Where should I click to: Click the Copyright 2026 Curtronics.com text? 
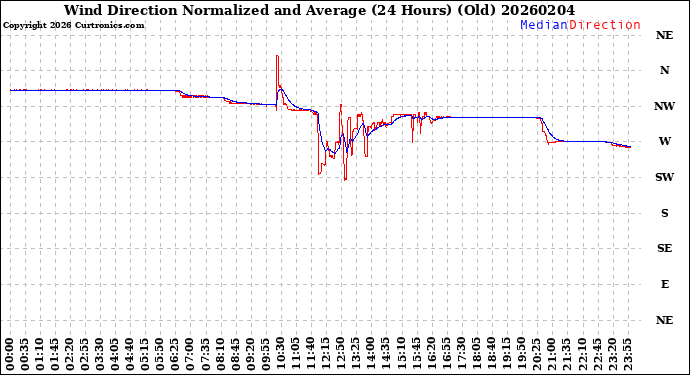(73, 26)
